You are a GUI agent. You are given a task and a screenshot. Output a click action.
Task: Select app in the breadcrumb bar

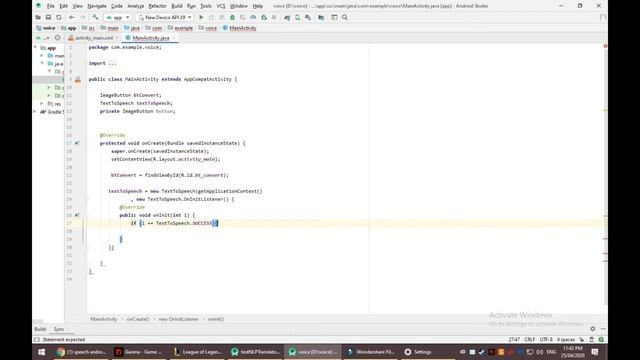(69, 28)
